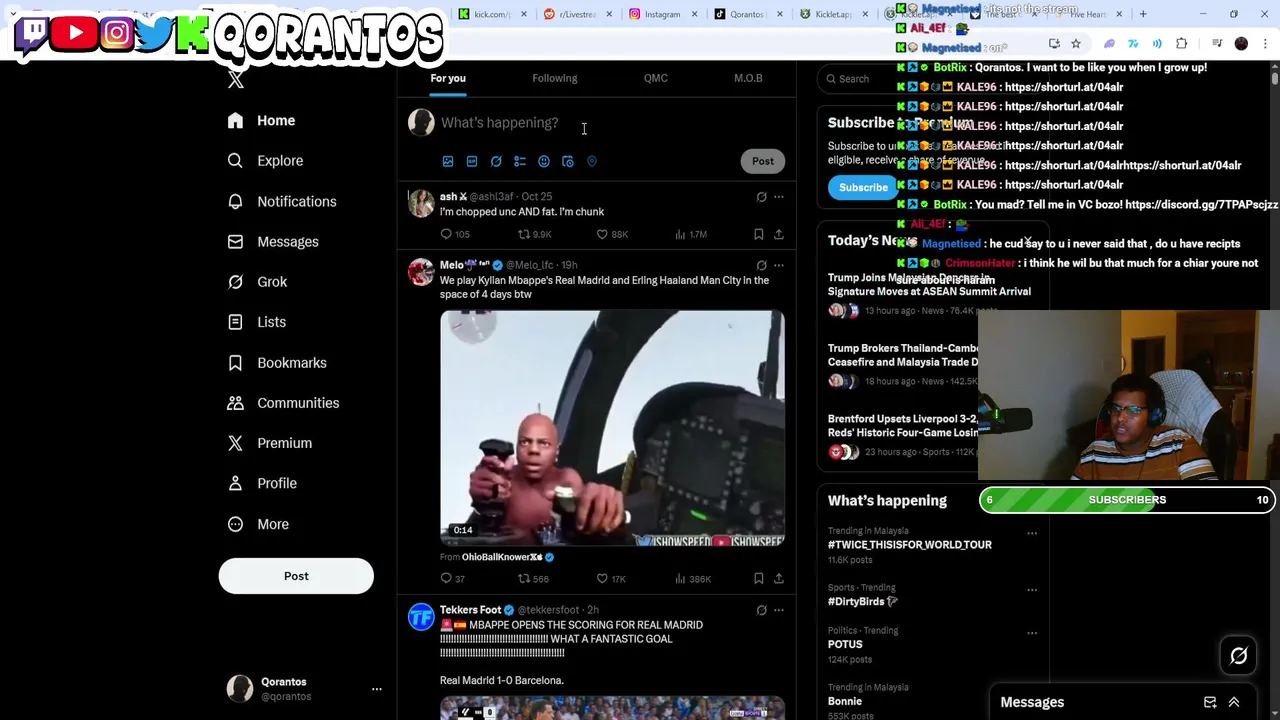Open a new browser tab with plus
The width and height of the screenshot is (1280, 720).
tap(1143, 14)
